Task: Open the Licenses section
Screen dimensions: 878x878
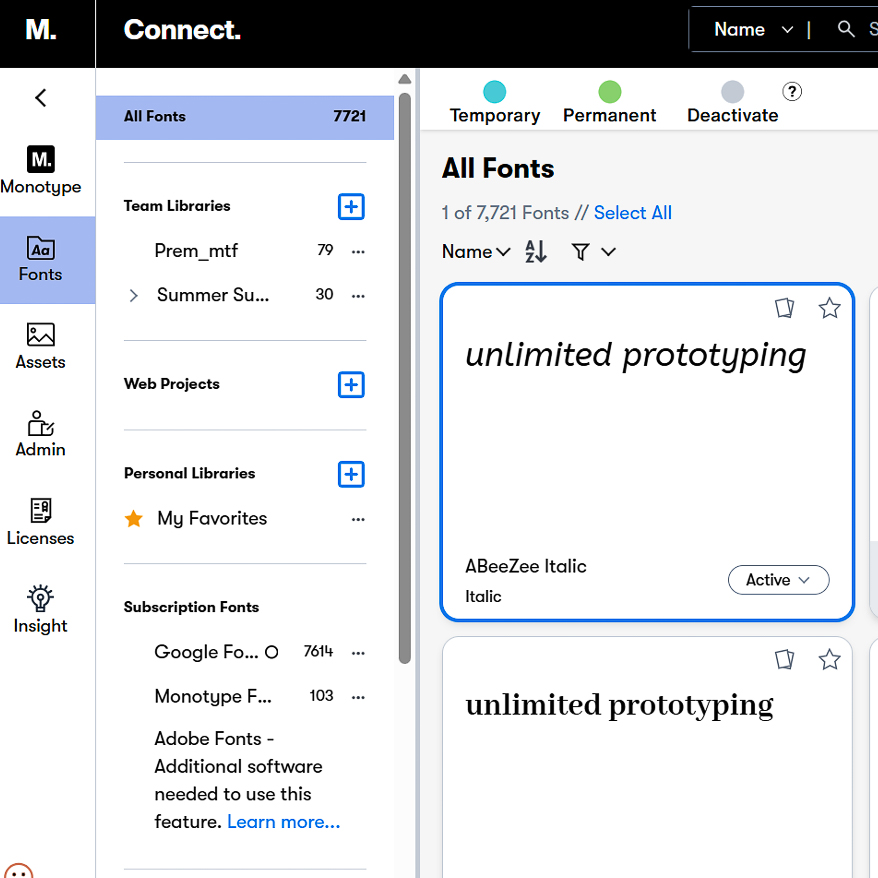Action: tap(40, 522)
